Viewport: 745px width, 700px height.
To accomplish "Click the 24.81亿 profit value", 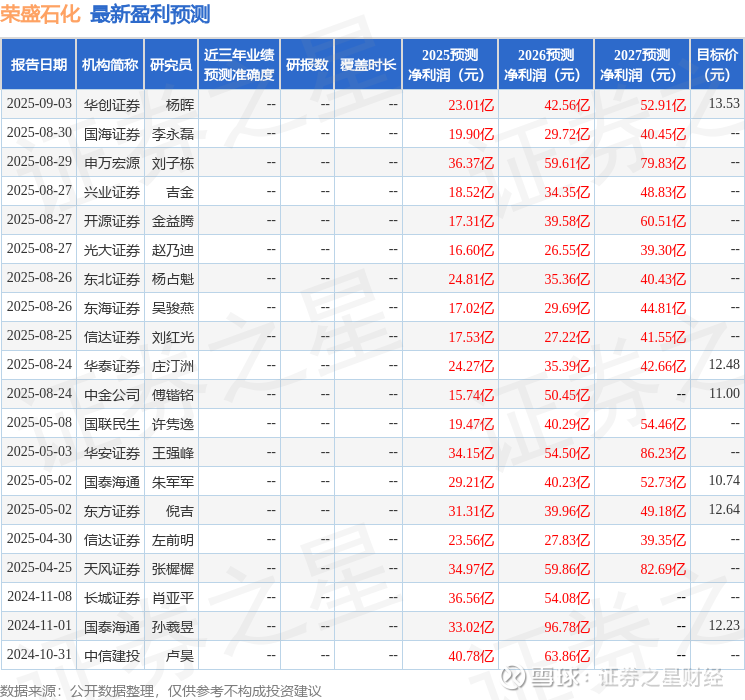I will tap(471, 279).
